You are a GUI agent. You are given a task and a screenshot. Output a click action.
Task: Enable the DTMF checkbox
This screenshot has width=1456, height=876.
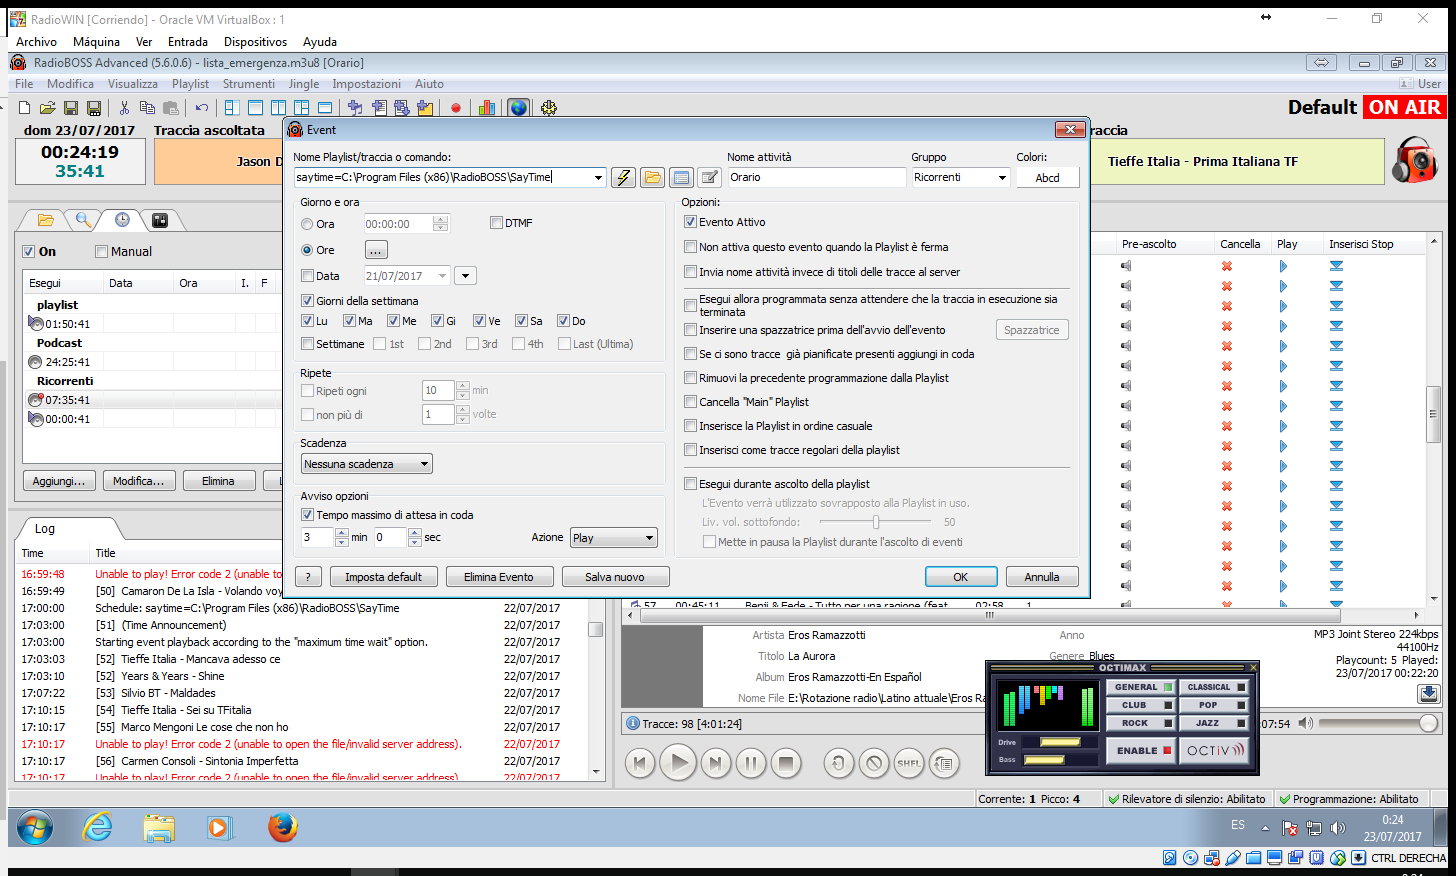pos(496,223)
